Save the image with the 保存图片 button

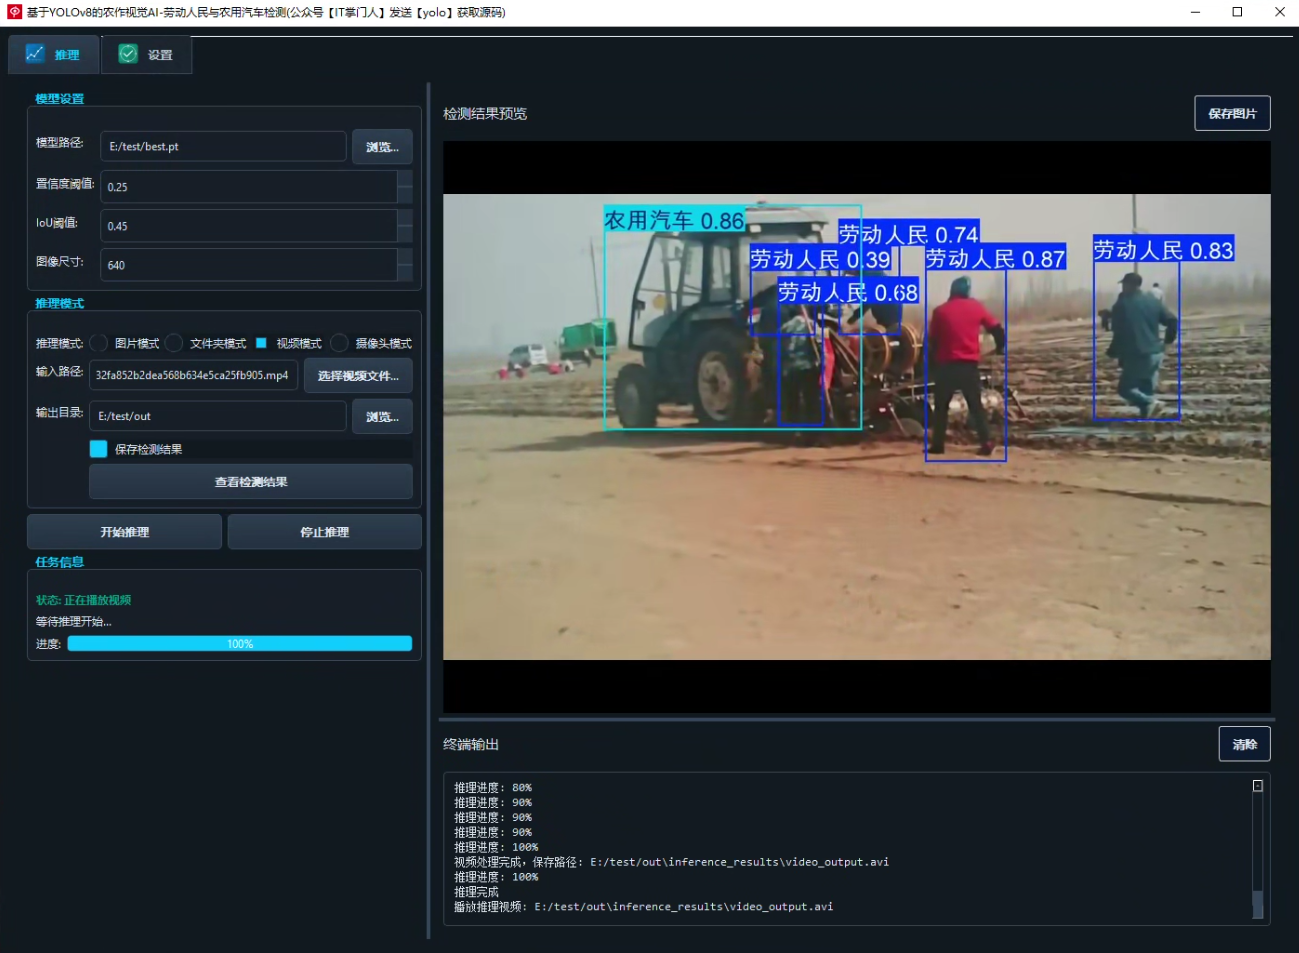[1232, 113]
